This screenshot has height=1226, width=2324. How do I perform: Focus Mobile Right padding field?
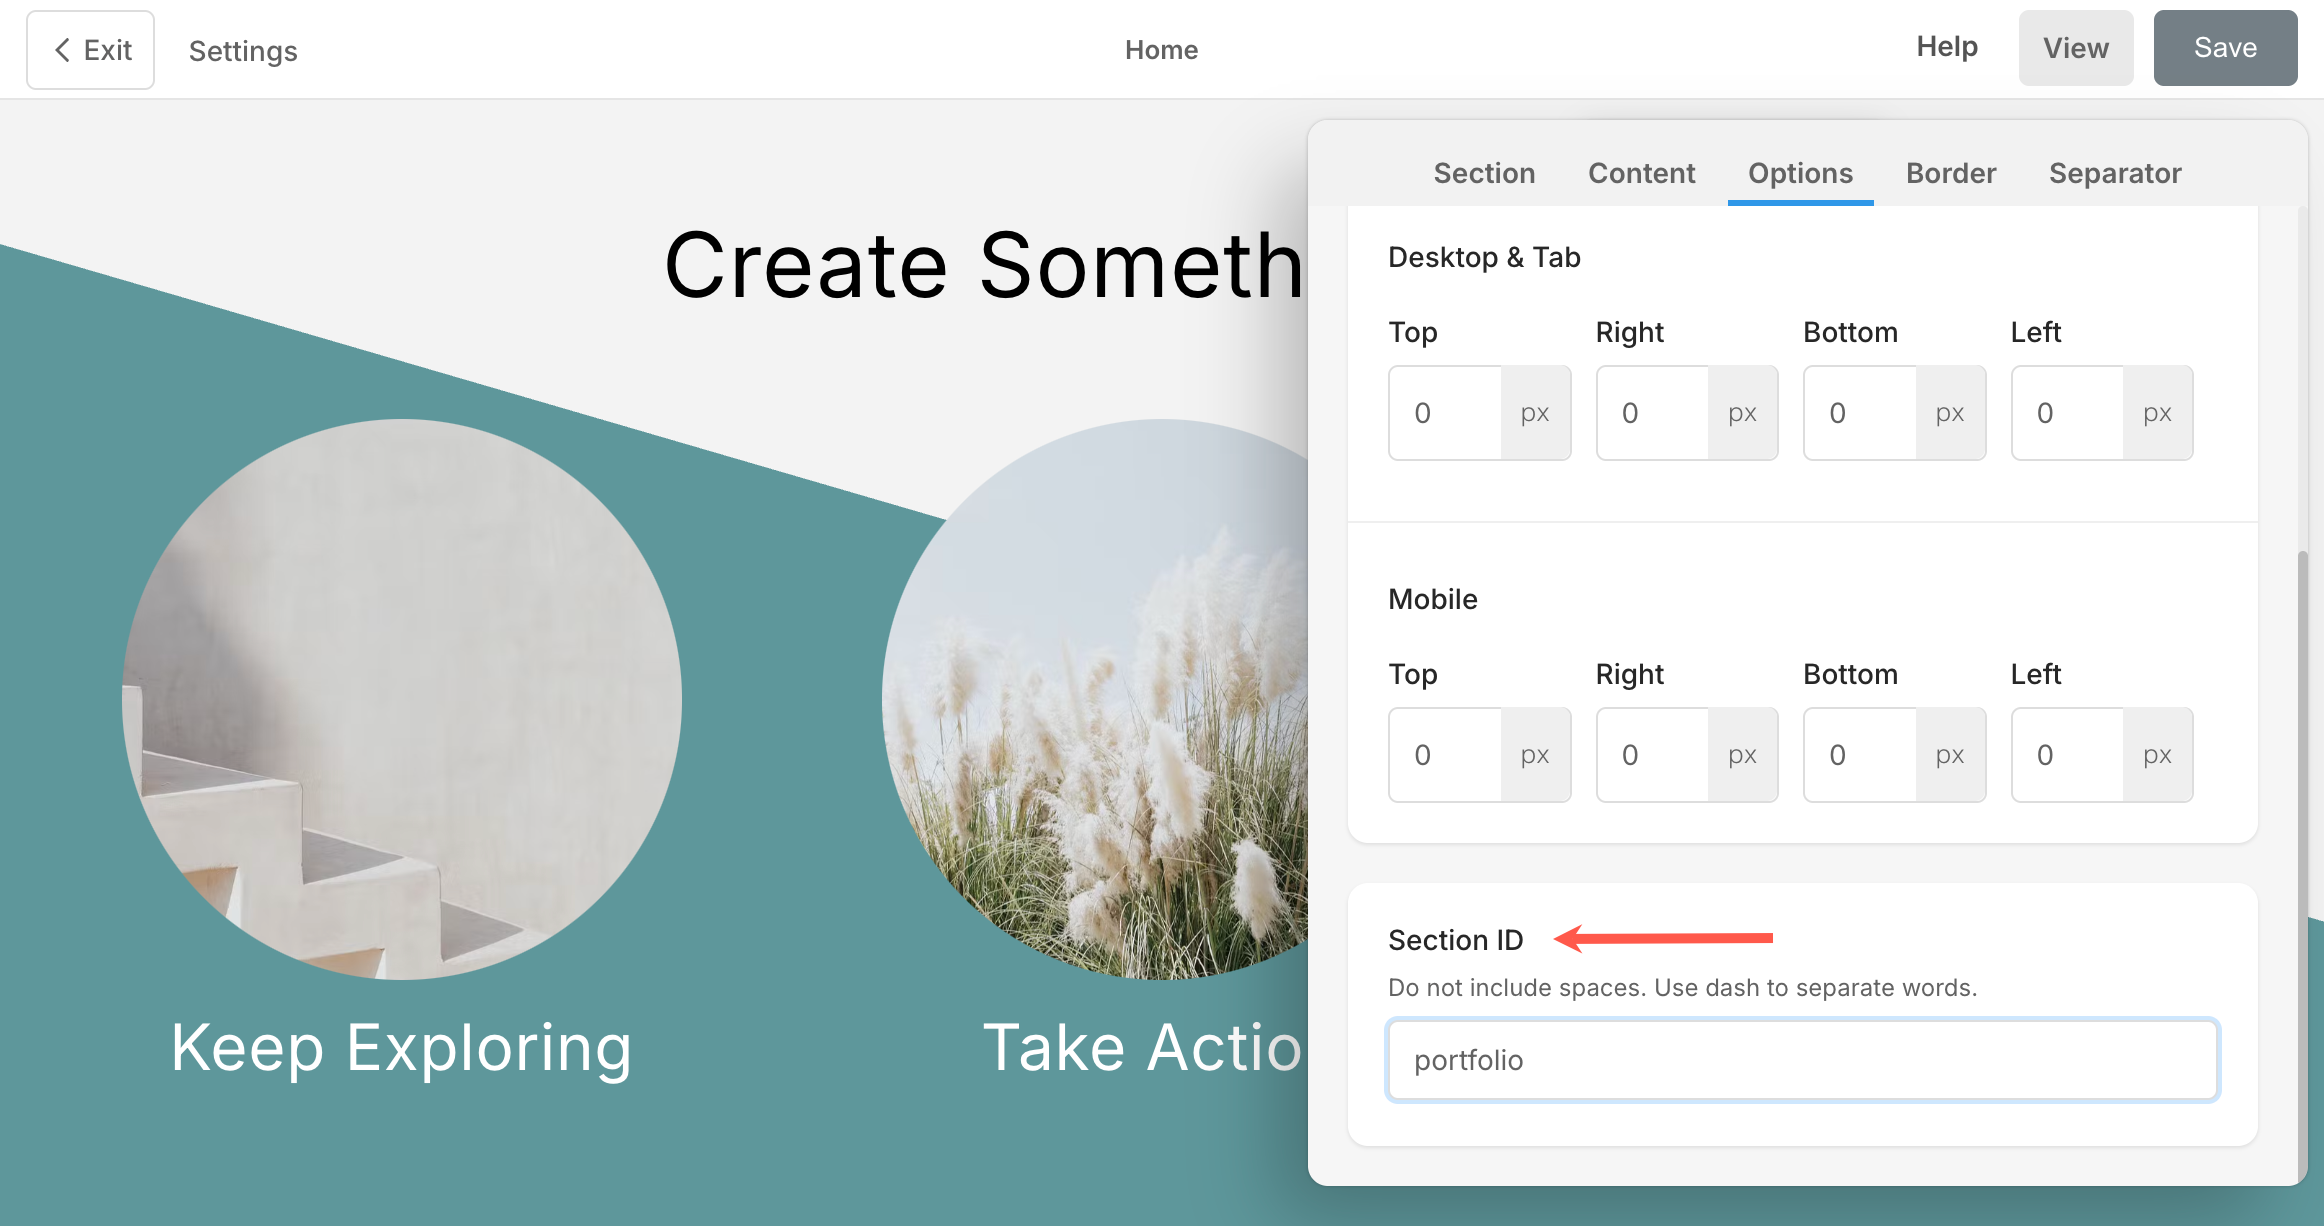[1652, 755]
